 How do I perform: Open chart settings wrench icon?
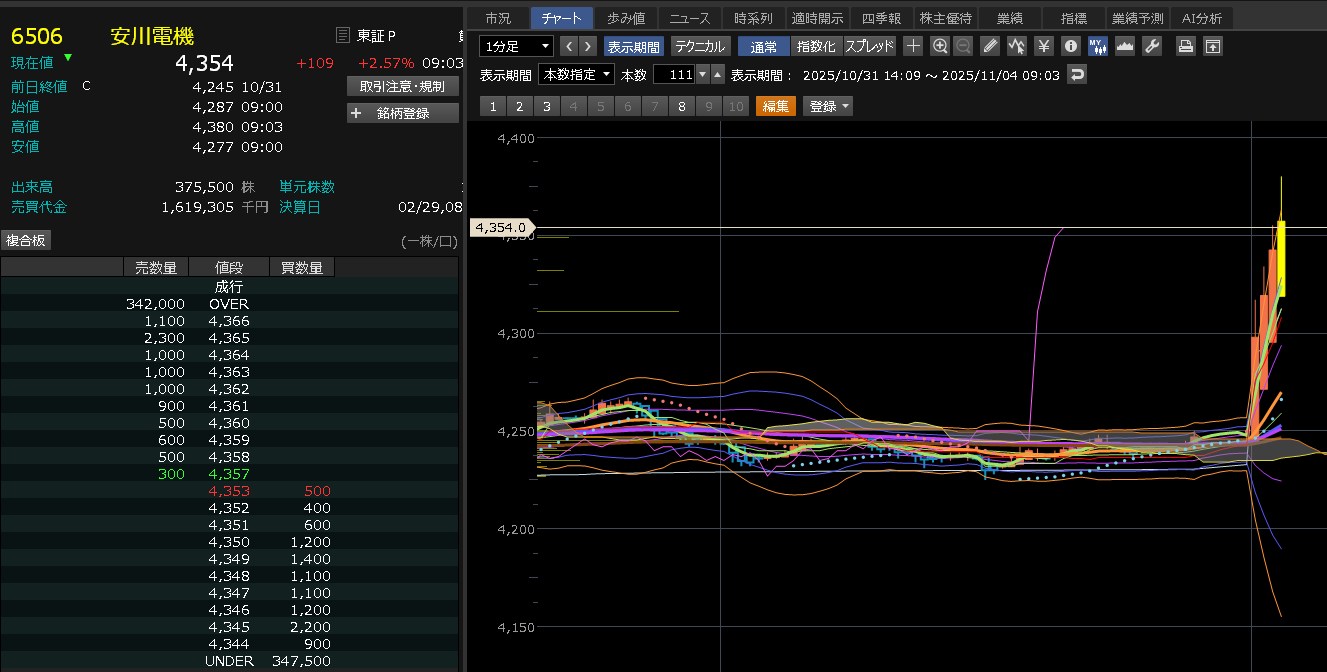point(1151,46)
